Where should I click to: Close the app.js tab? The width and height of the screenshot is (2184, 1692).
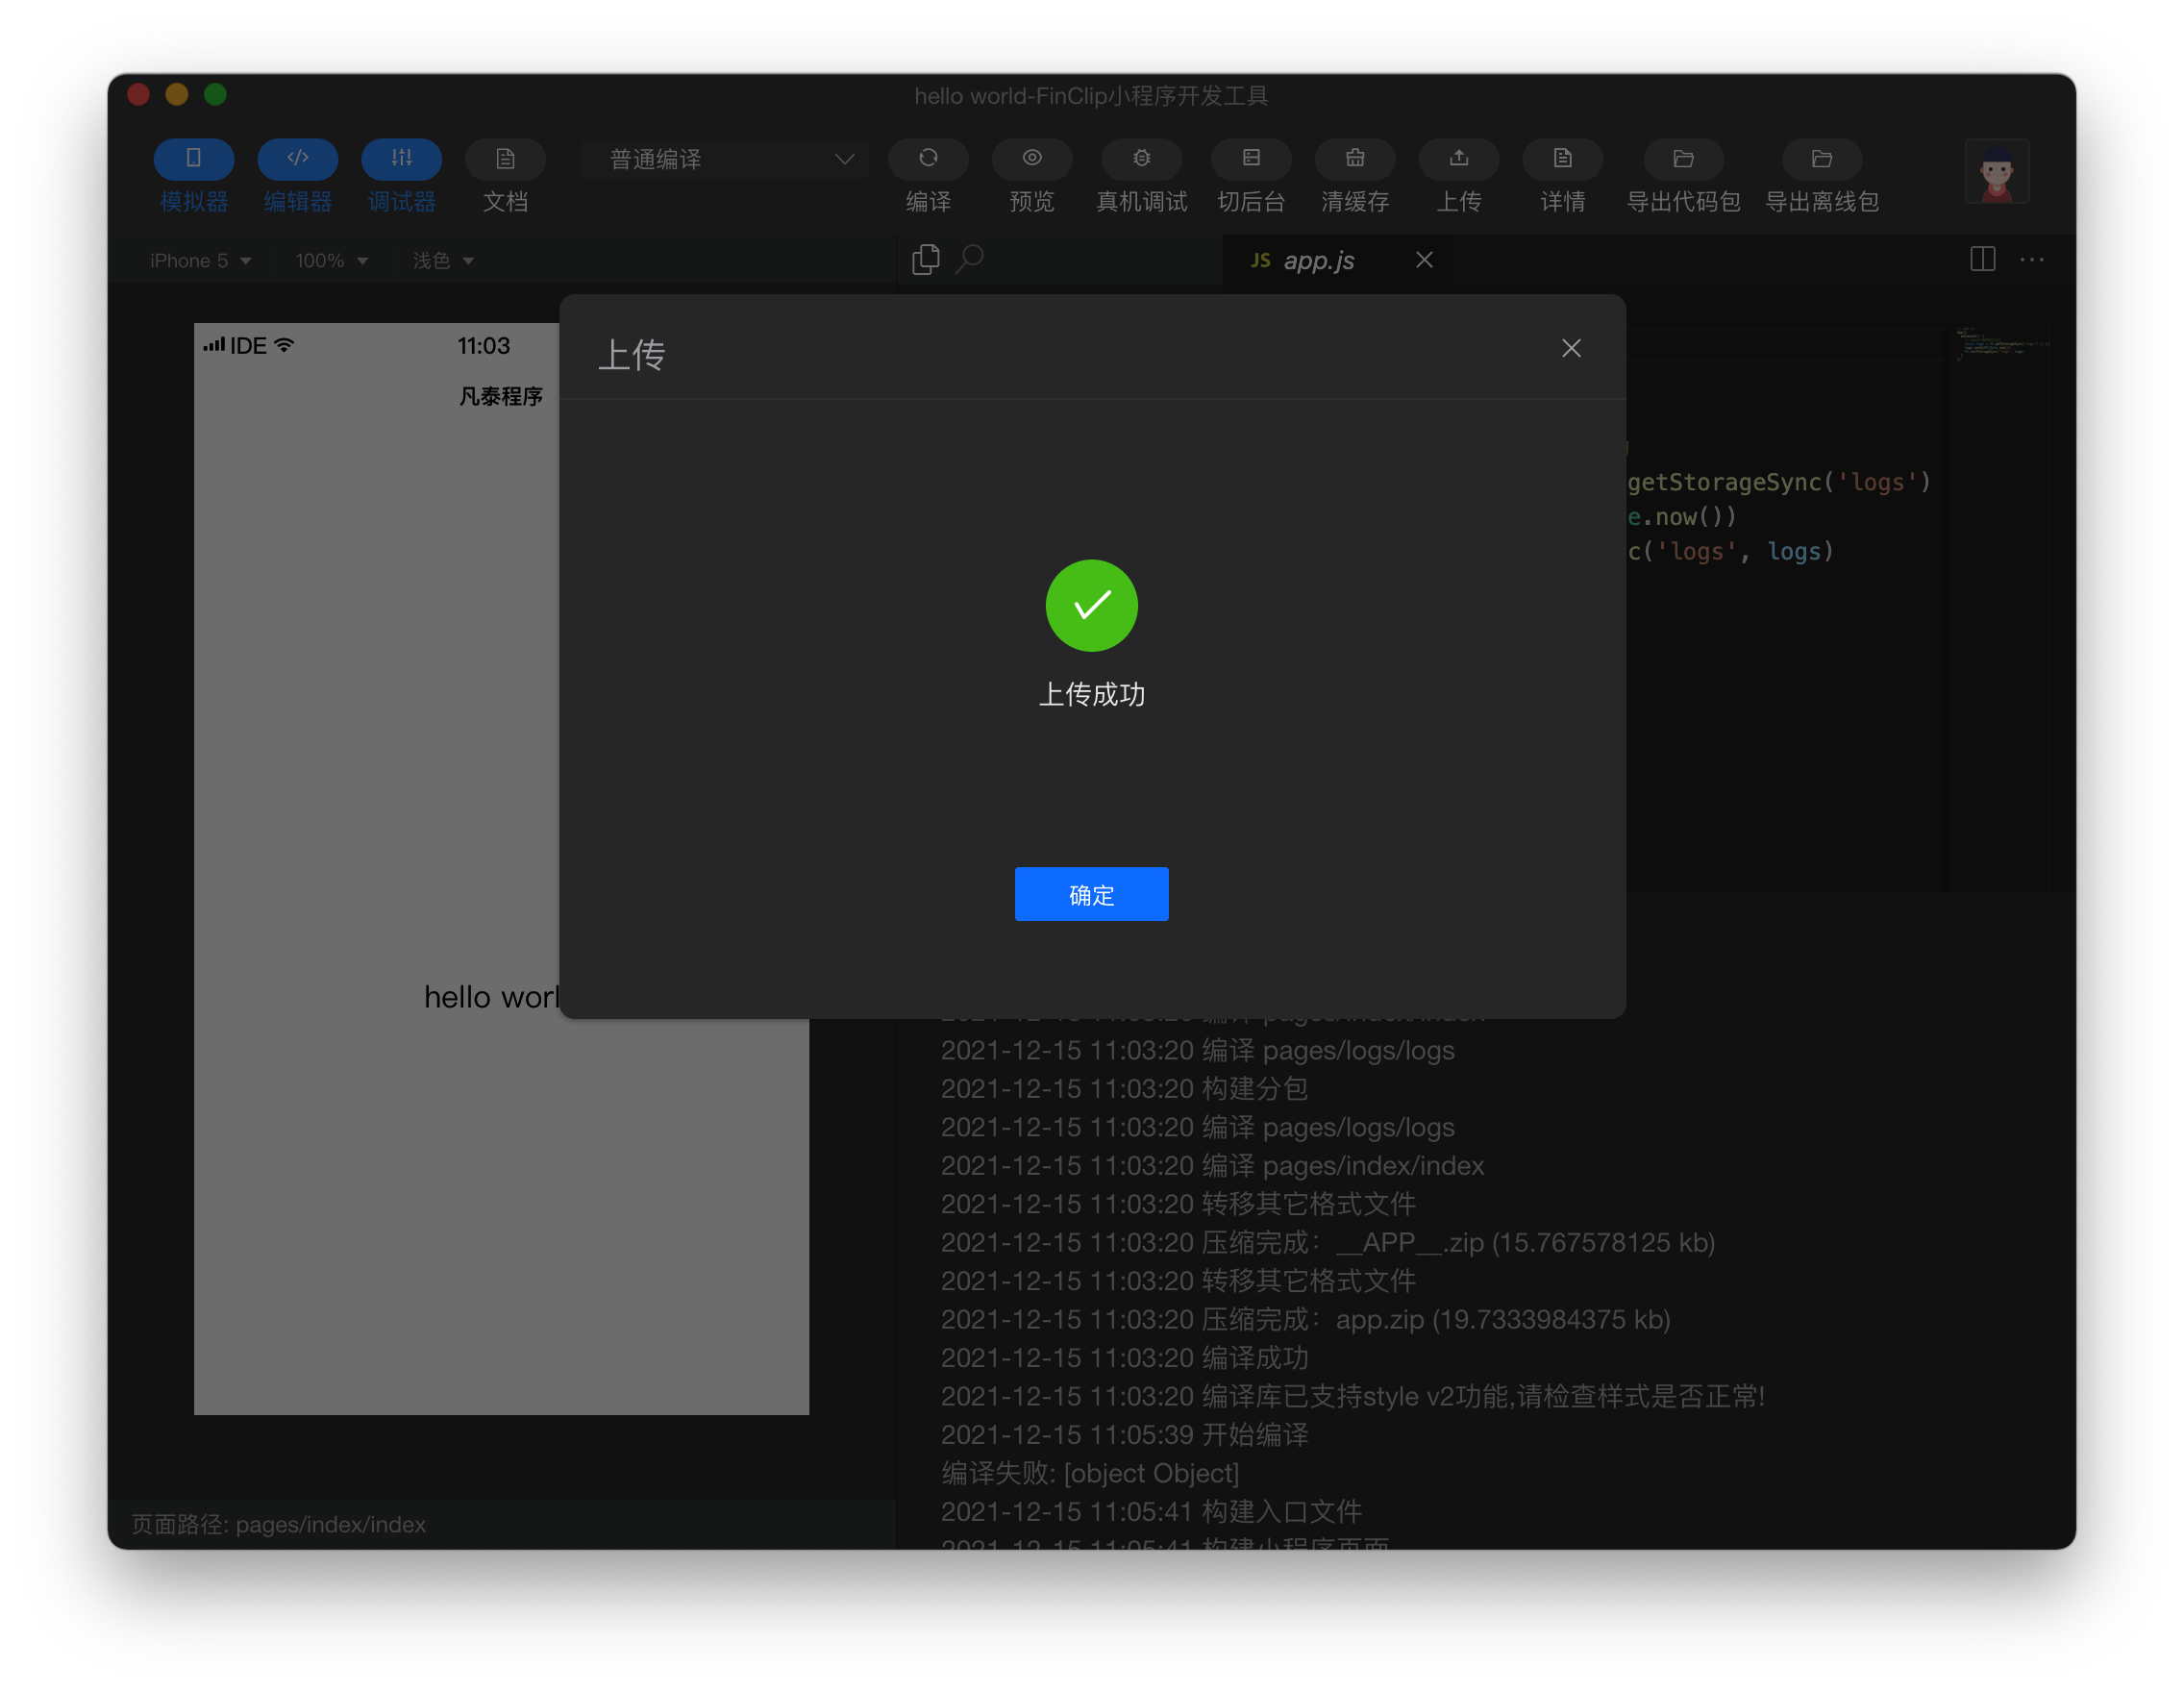click(x=1424, y=260)
